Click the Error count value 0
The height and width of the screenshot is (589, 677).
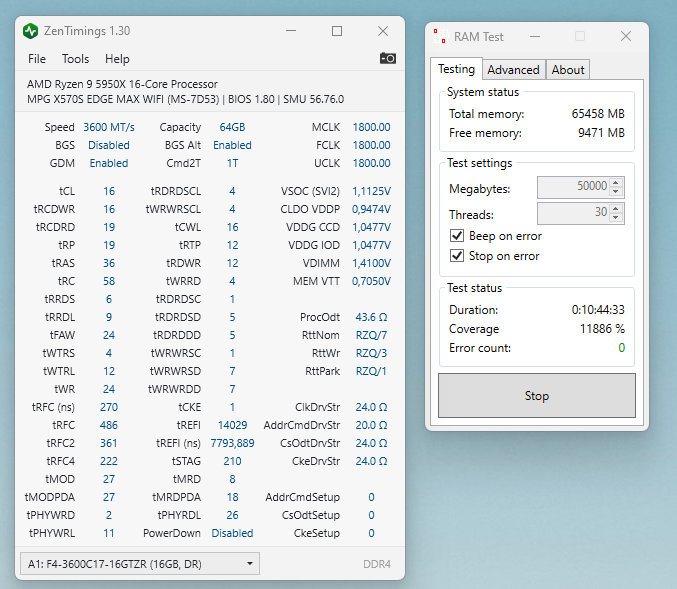click(x=621, y=348)
